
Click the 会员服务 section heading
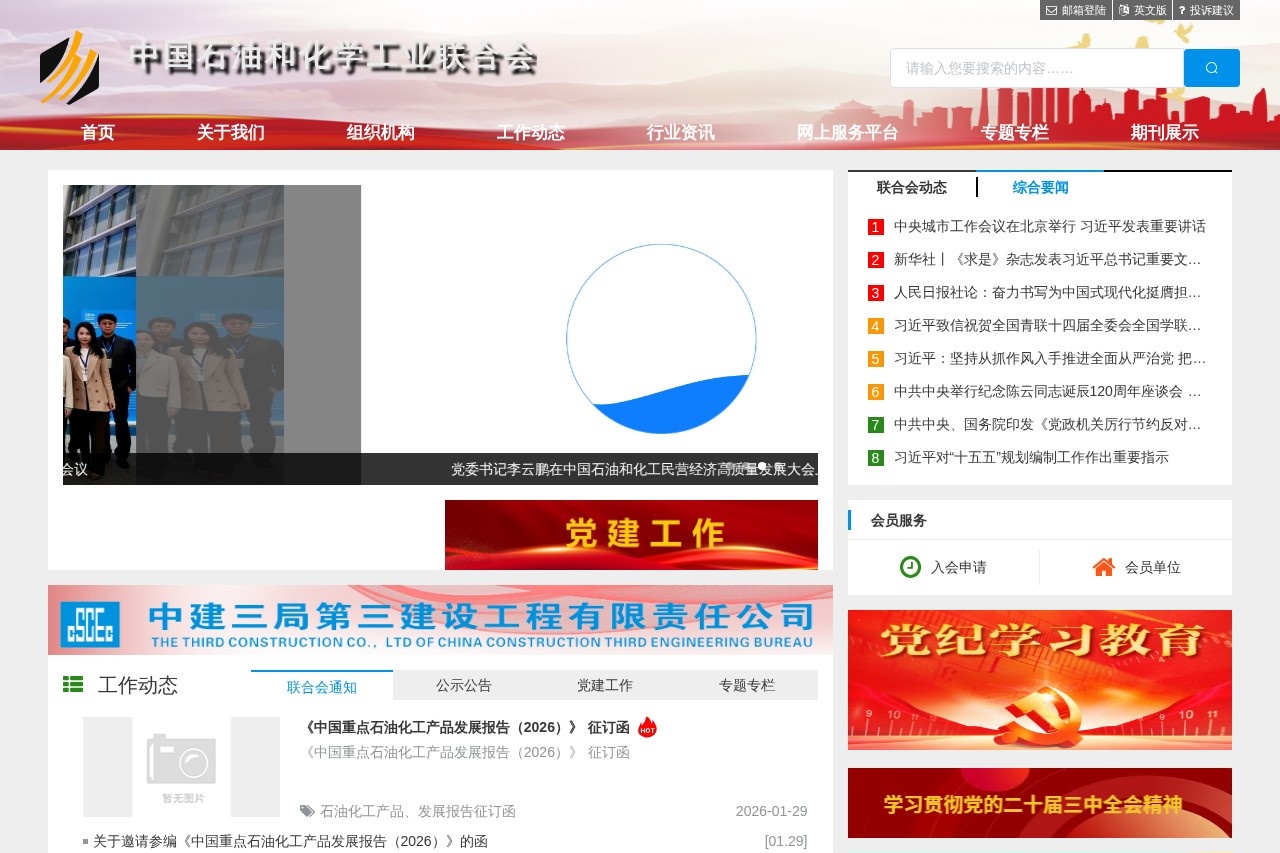899,520
